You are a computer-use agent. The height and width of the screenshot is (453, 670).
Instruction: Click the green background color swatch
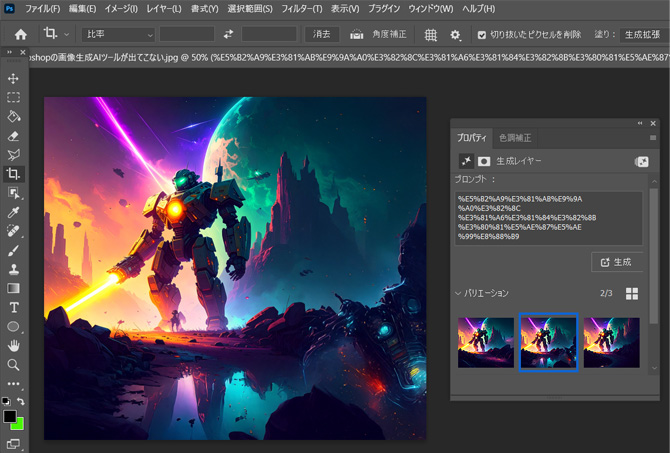[19, 424]
